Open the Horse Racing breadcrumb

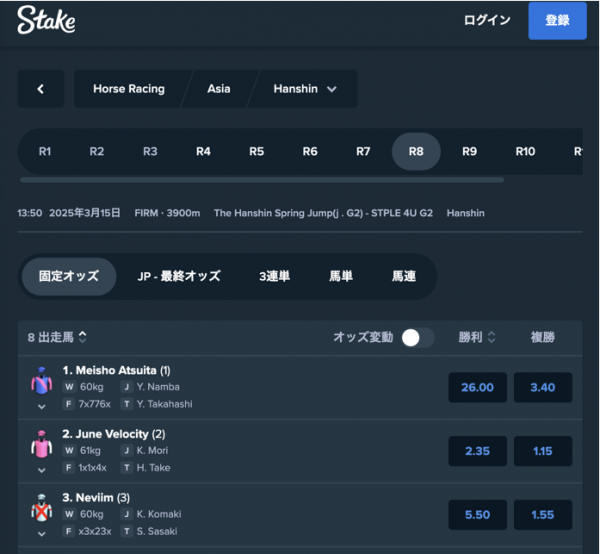point(129,89)
